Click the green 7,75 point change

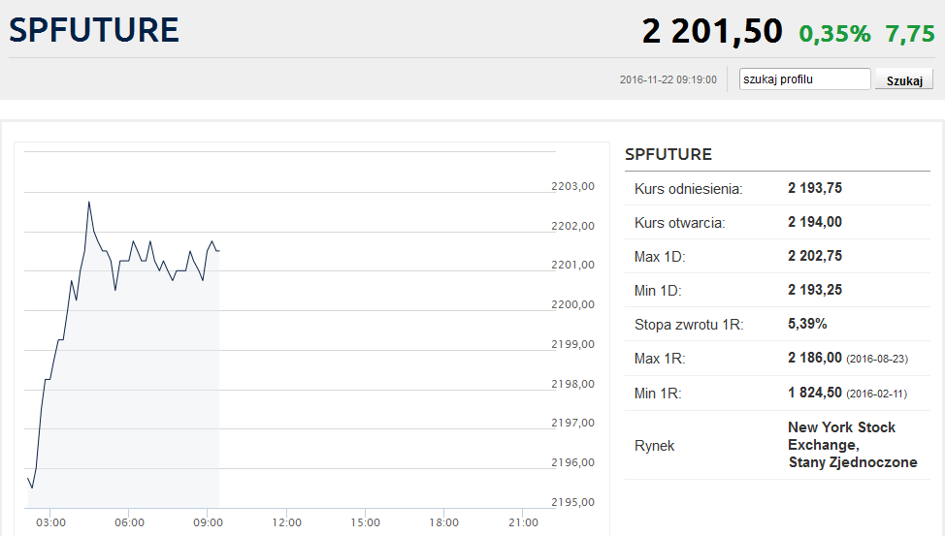tap(910, 34)
